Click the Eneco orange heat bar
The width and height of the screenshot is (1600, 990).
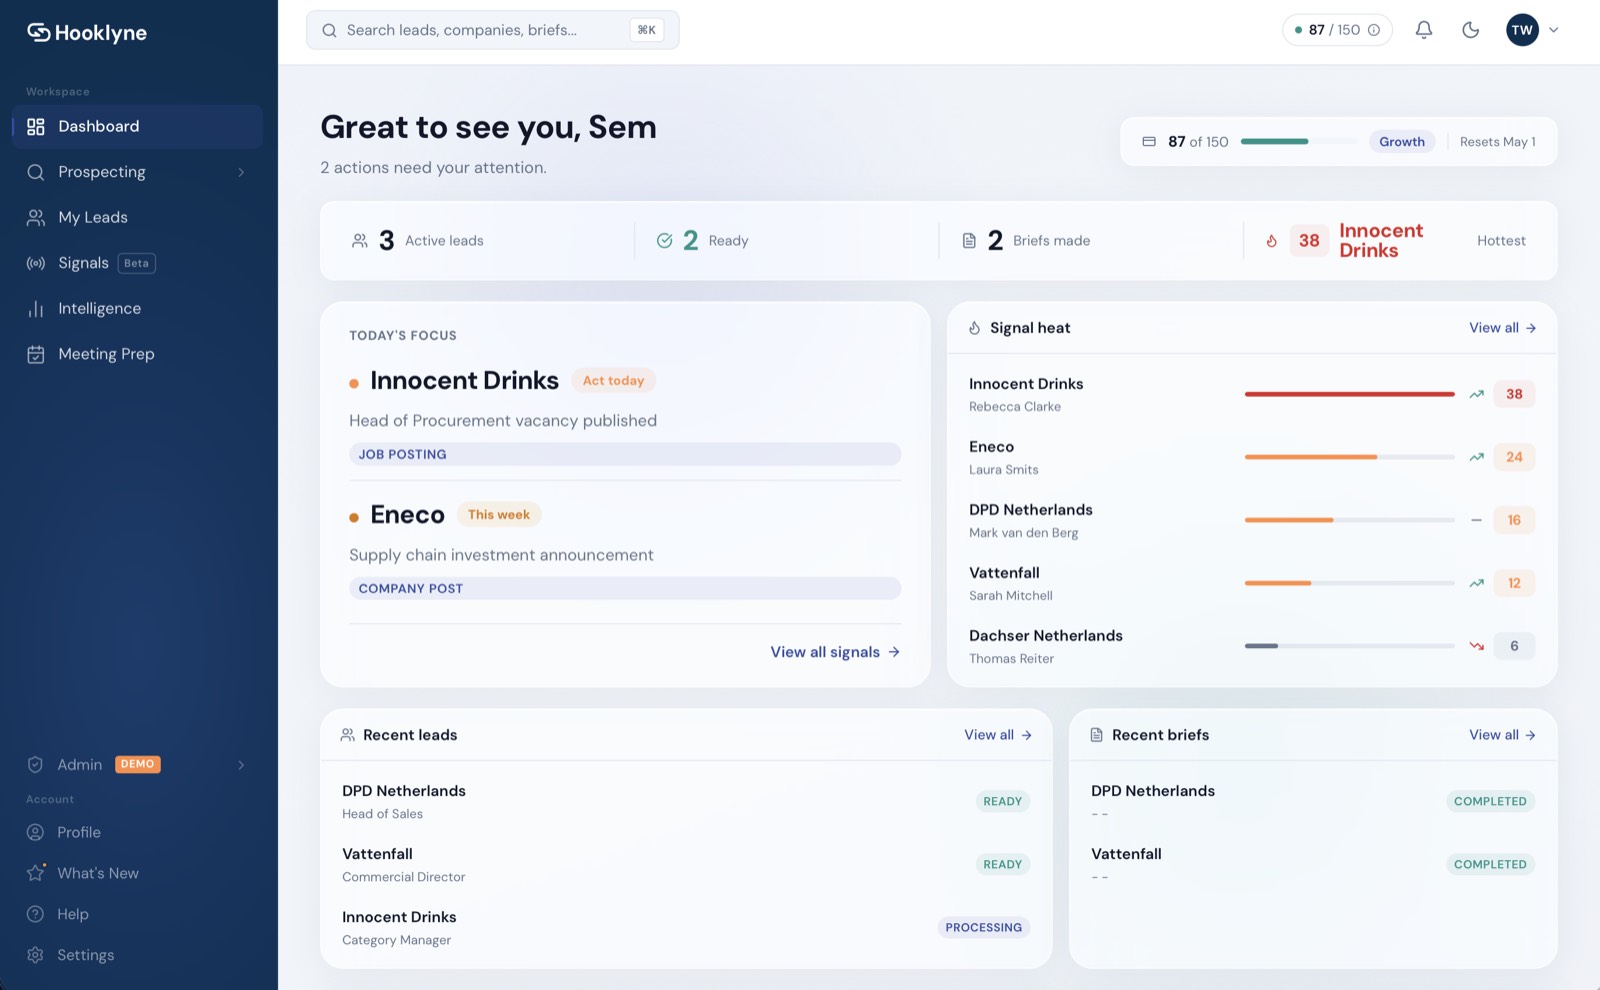[x=1311, y=457]
